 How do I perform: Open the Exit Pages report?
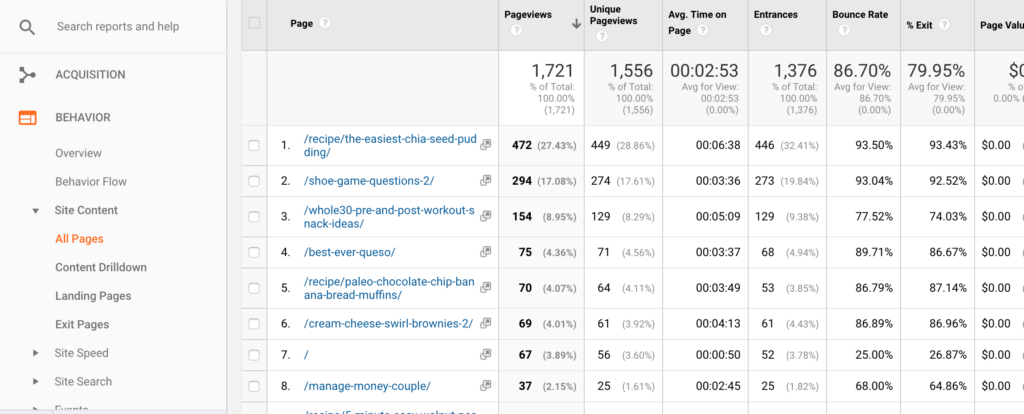(x=82, y=325)
